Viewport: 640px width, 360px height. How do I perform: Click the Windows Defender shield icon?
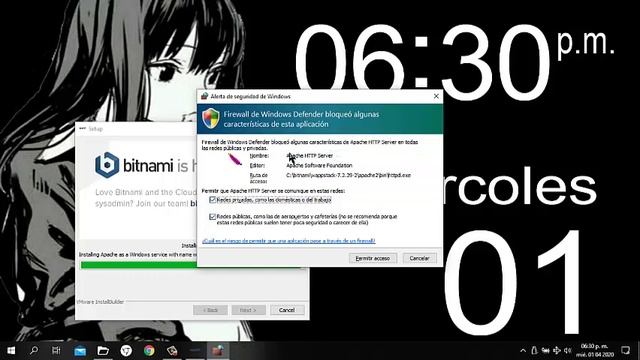(211, 118)
